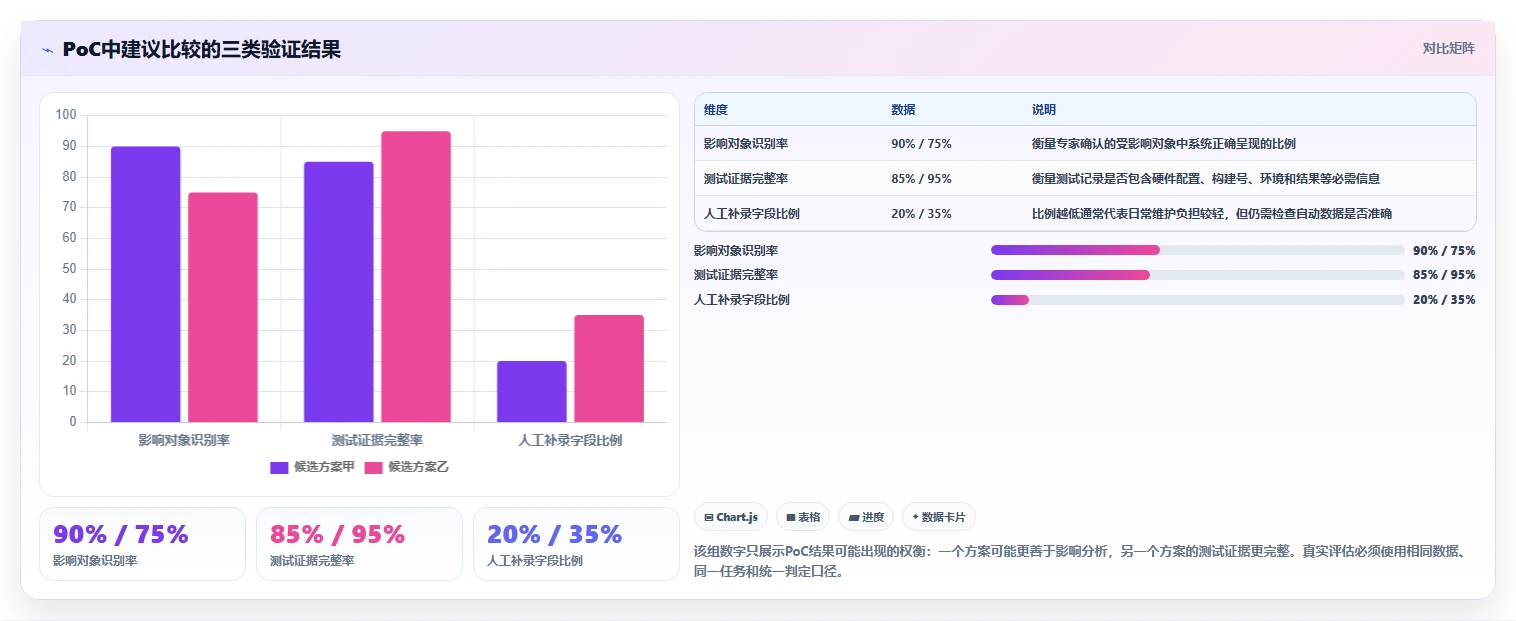Click the 影响对象识别率 progress row label
Screen dimensions: 1516x621
point(736,251)
